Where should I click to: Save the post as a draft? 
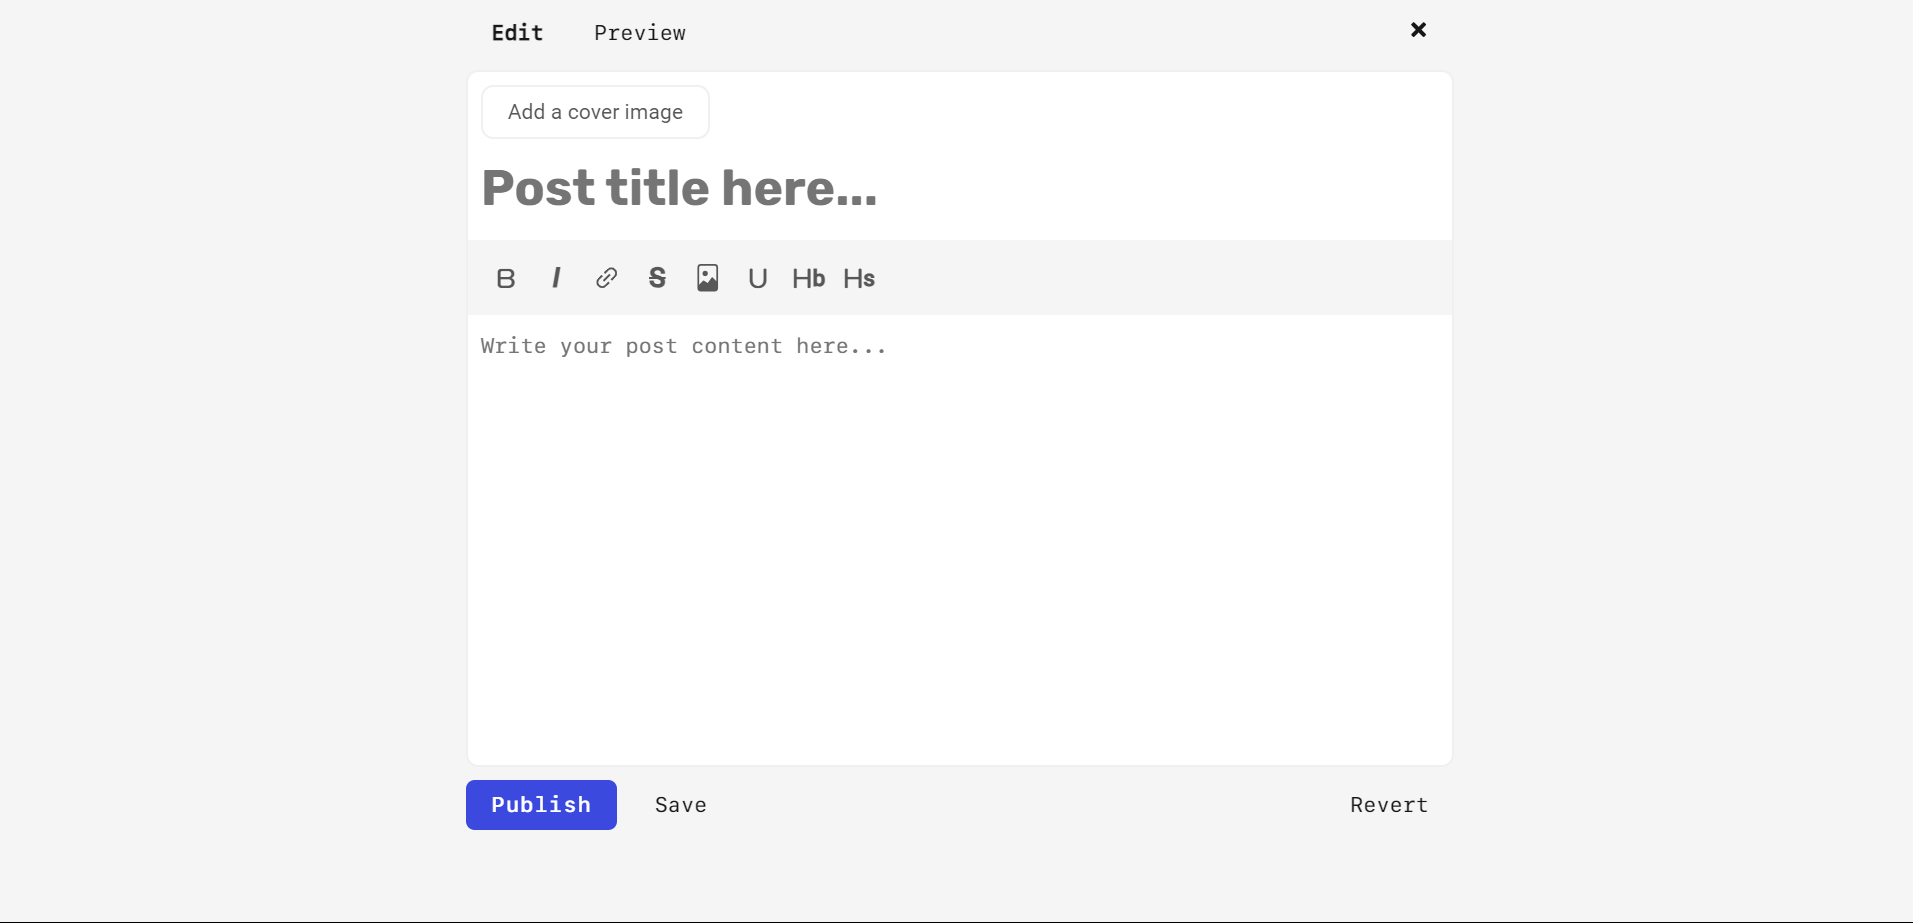[x=681, y=805]
